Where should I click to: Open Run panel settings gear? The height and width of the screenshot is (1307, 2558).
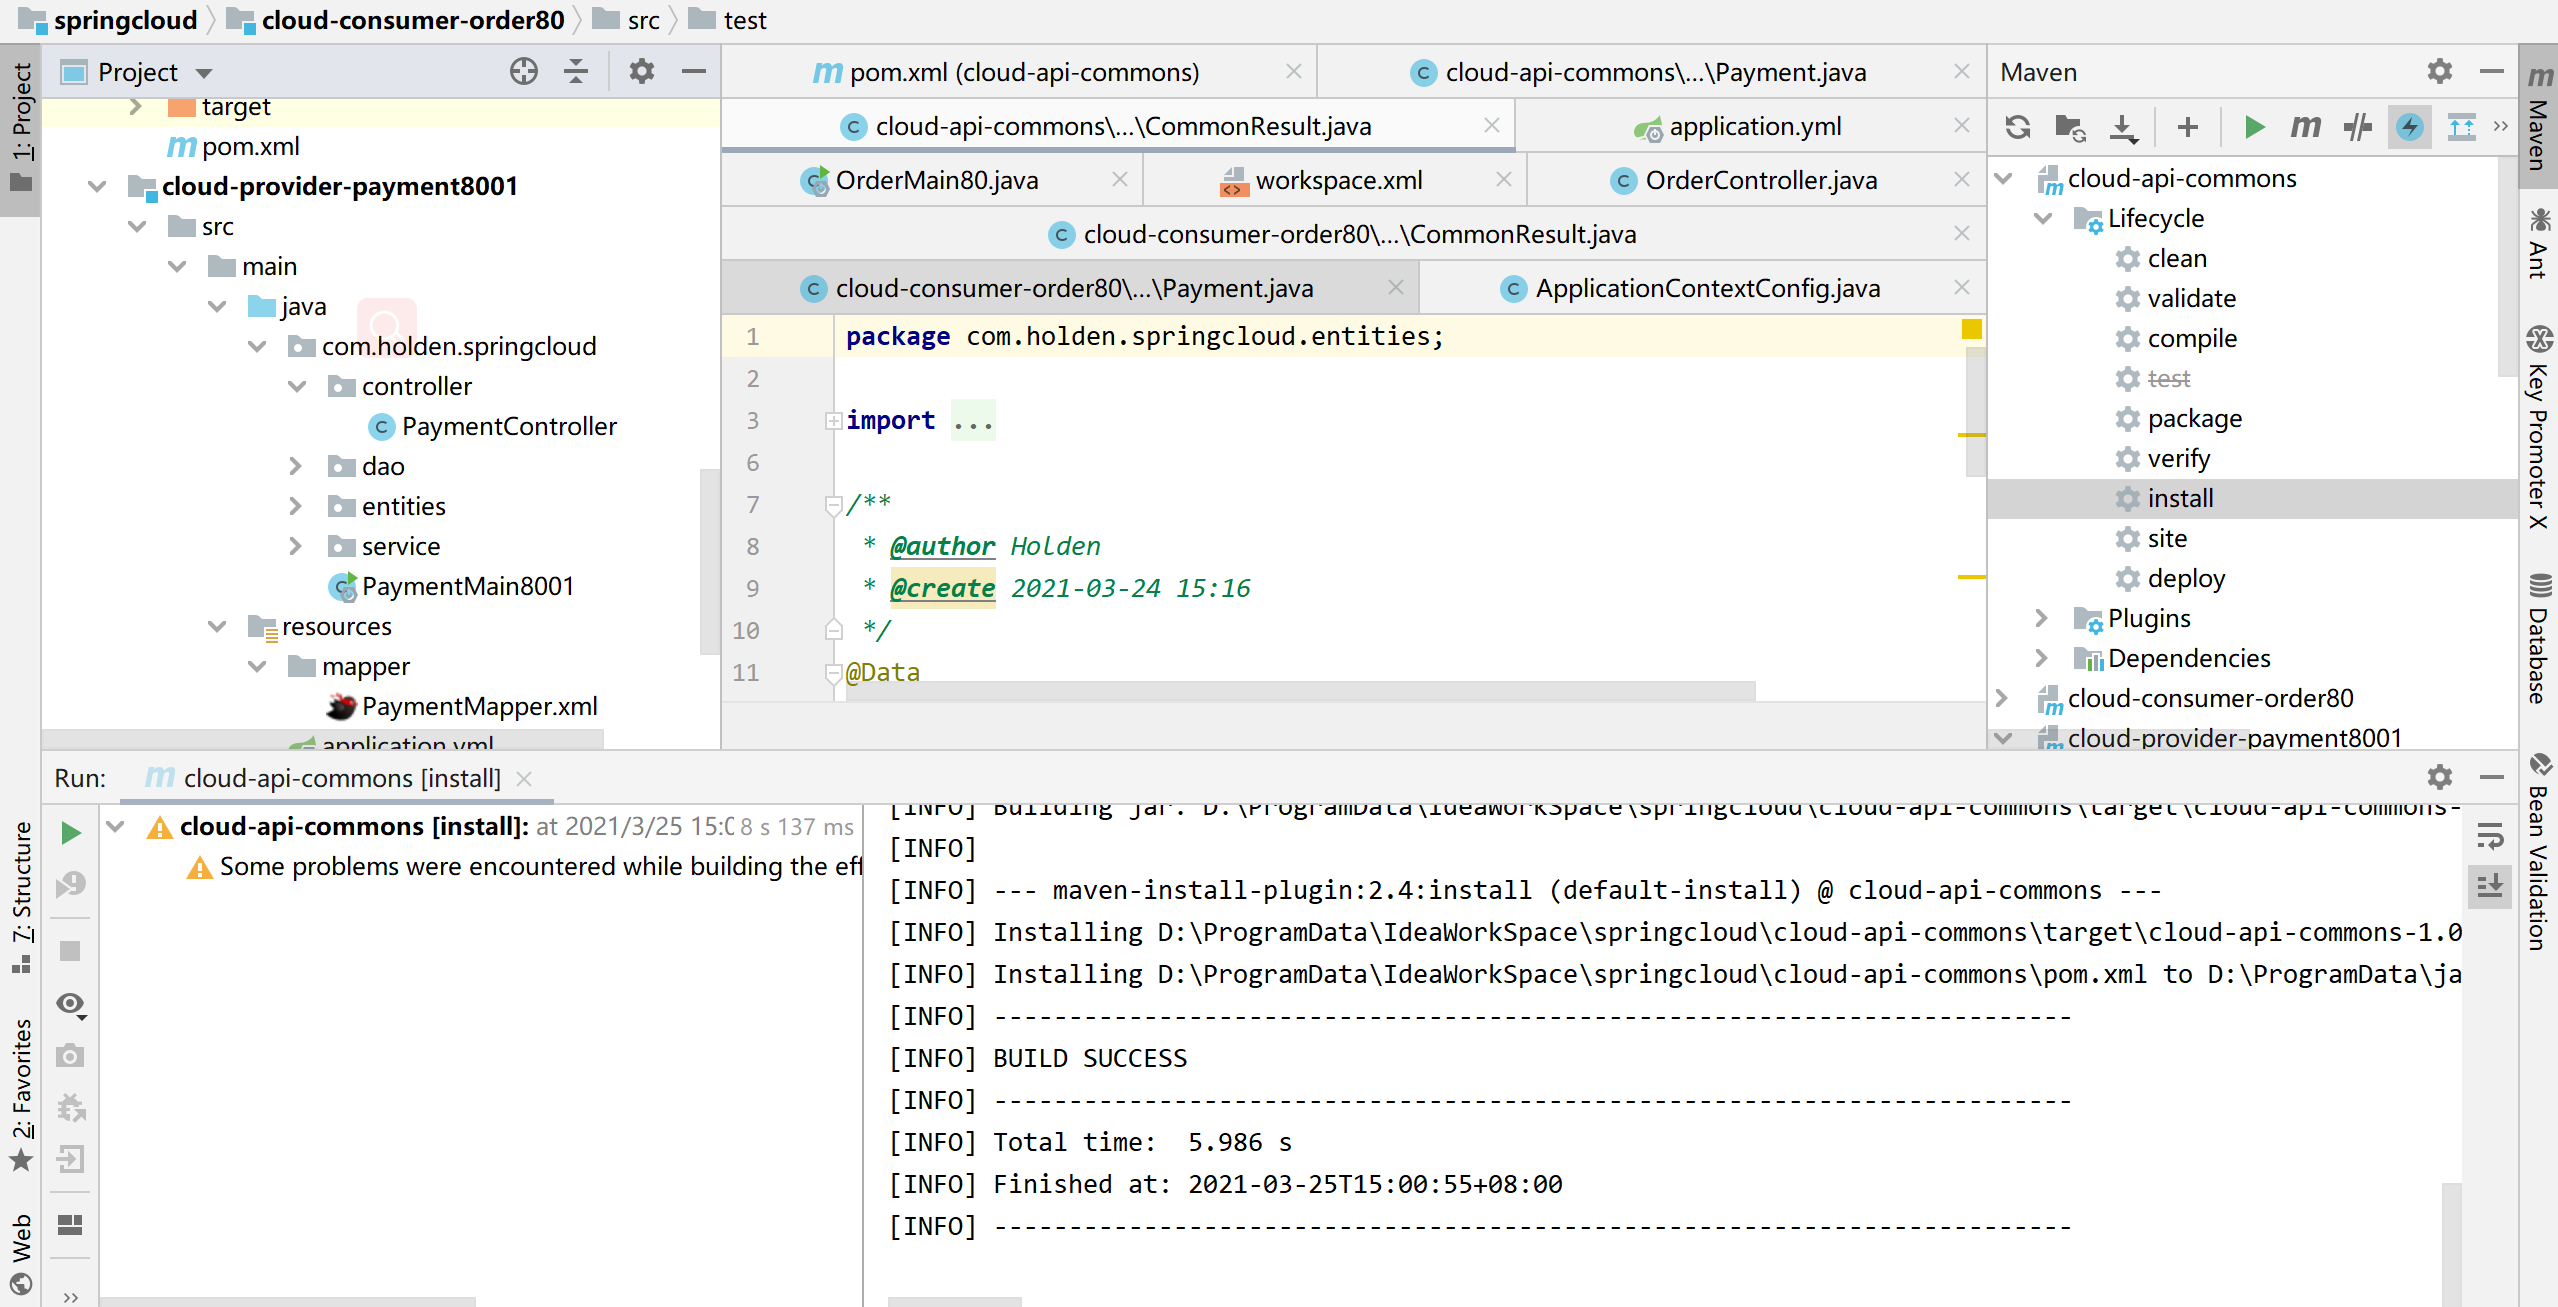point(2440,777)
